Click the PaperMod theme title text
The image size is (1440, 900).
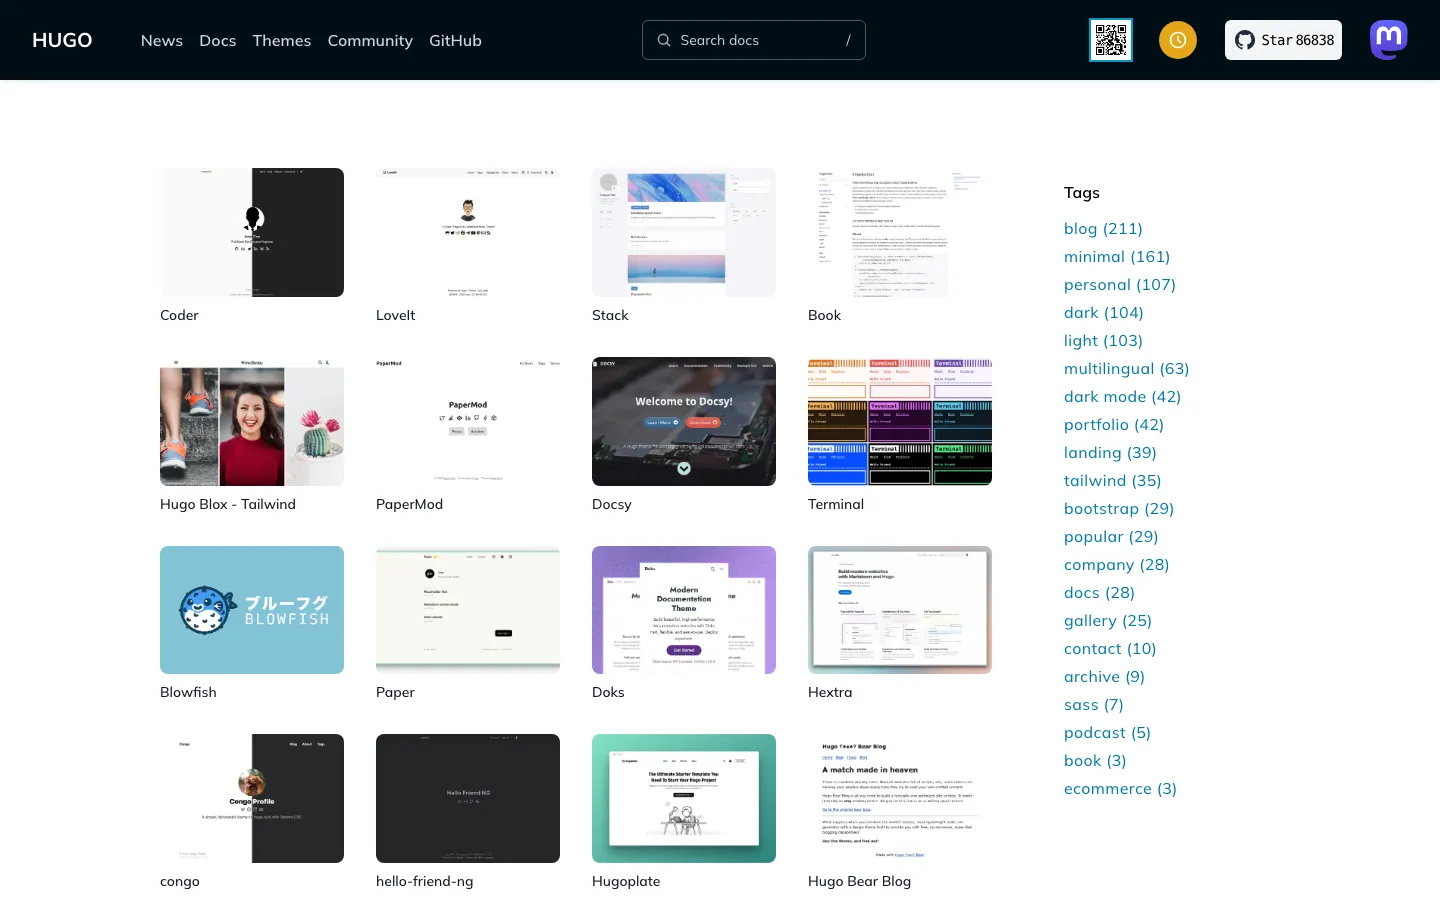click(409, 504)
